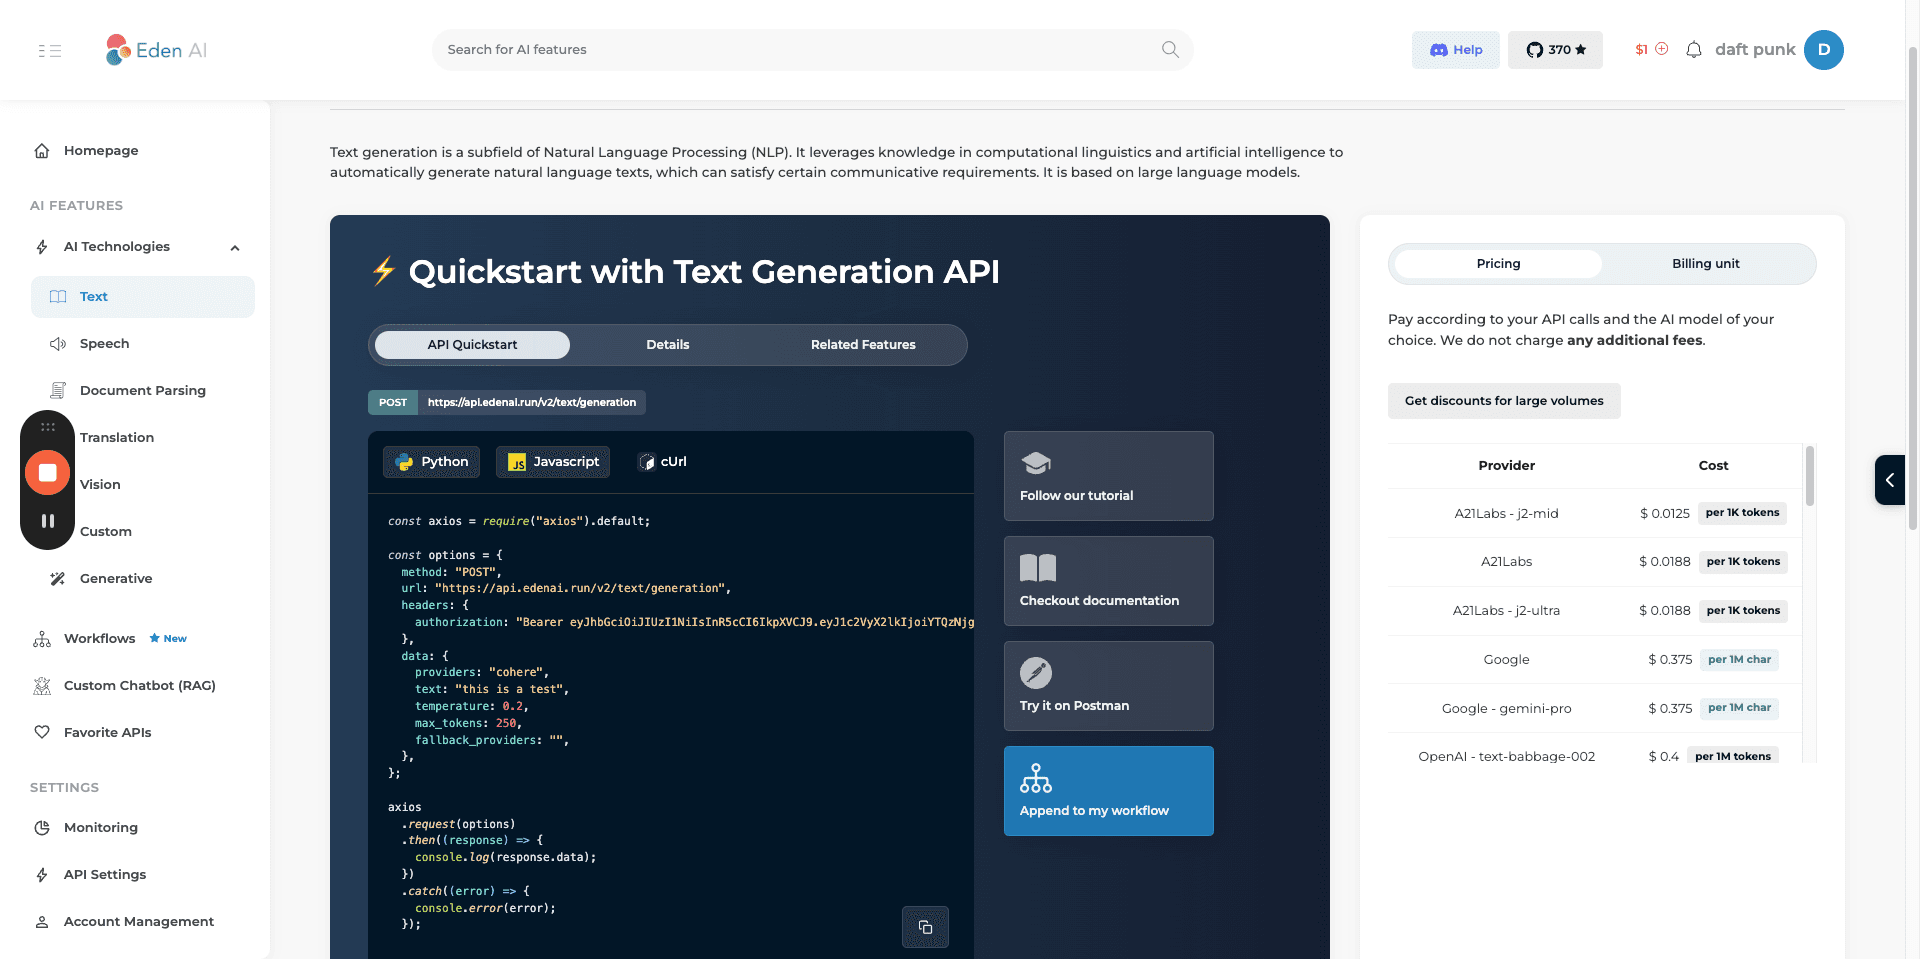
Task: Toggle the sidebar menu icon
Action: [50, 50]
